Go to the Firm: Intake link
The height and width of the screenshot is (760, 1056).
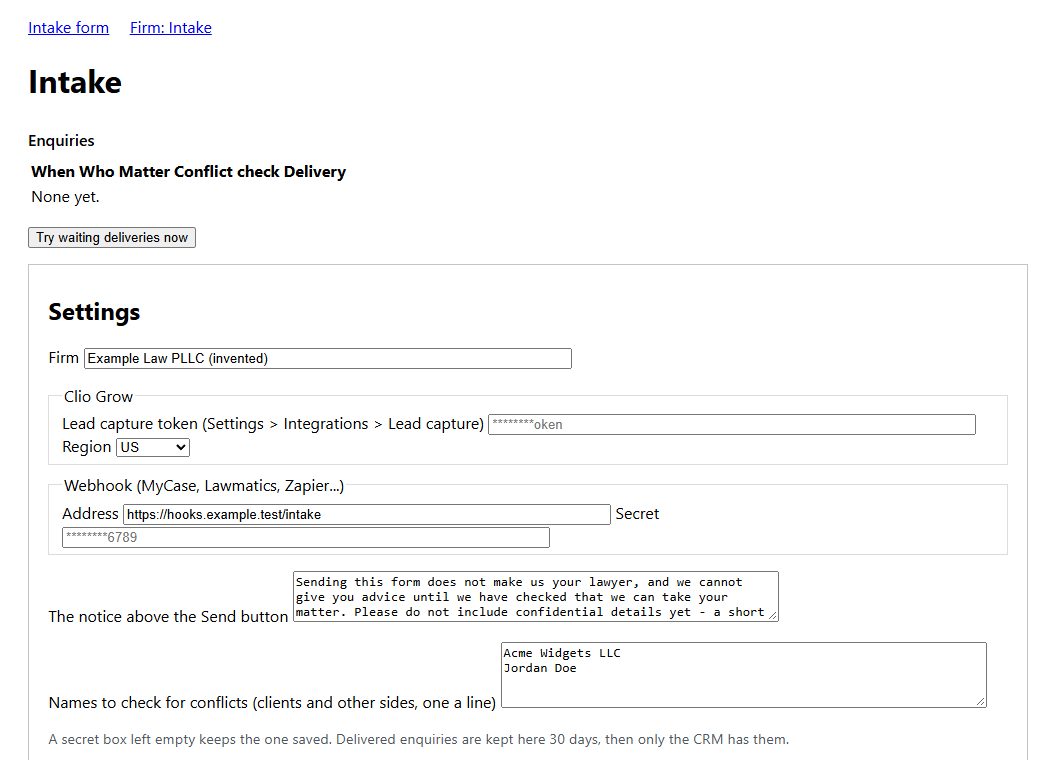coord(170,28)
